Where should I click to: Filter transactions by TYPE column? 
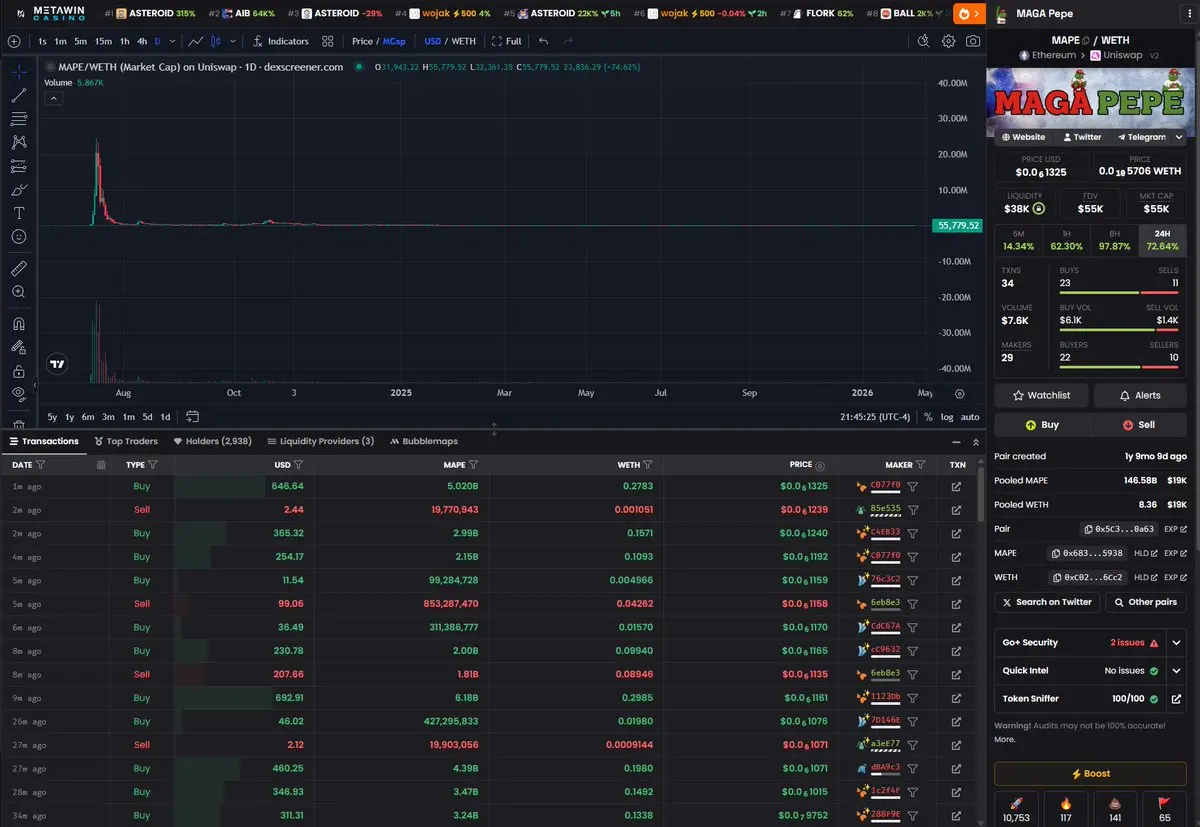point(153,465)
